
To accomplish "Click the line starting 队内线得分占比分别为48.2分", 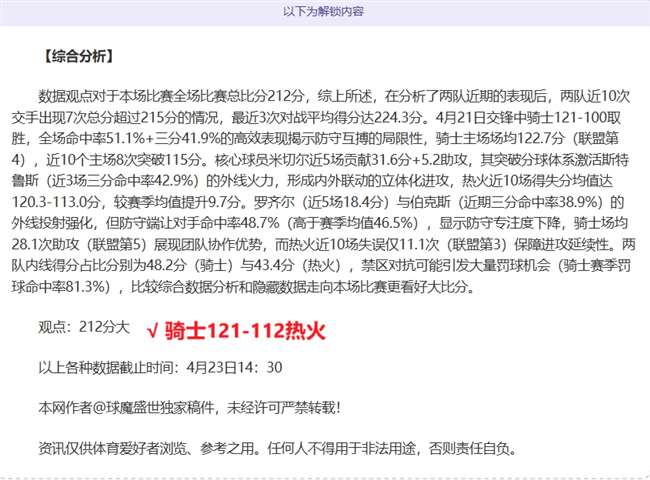I will pyautogui.click(x=321, y=265).
